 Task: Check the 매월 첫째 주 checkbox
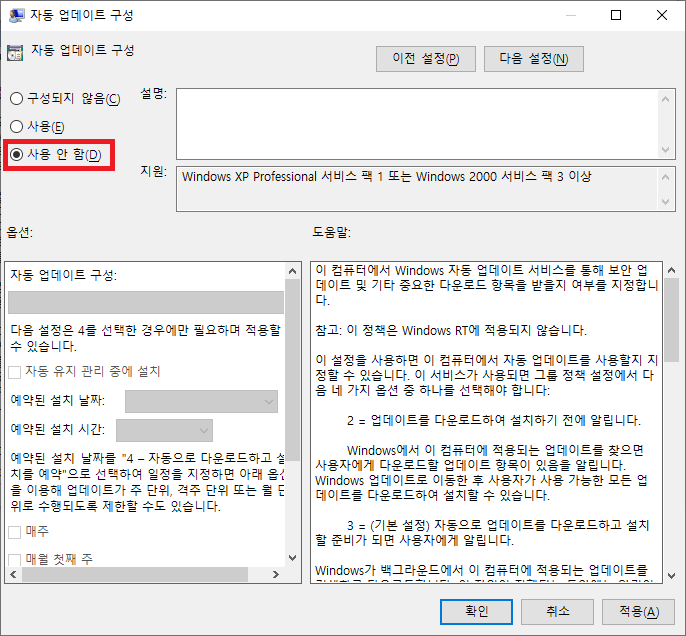(15, 560)
